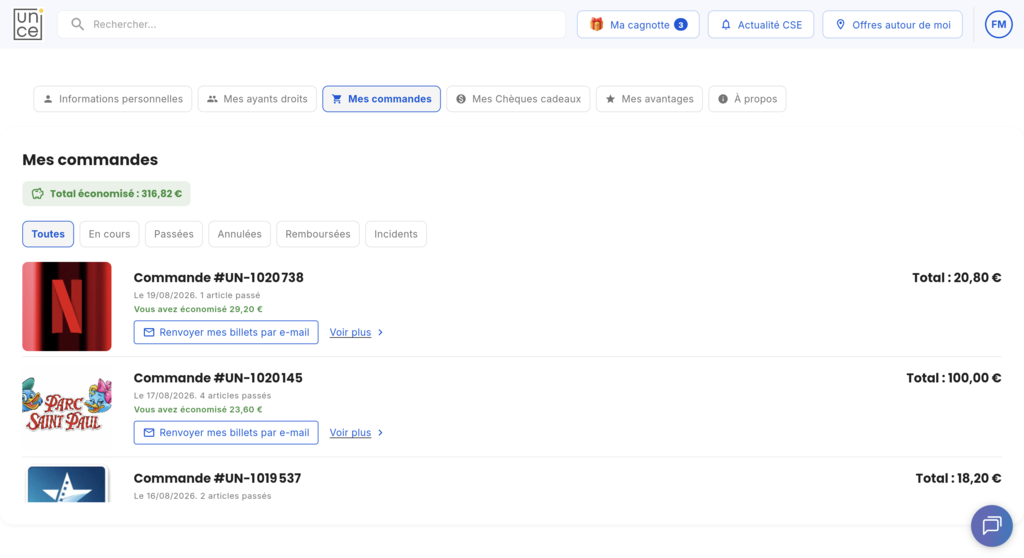Viewport: 1024px width, 558px height.
Task: Click Total économisé 316,82 € badge
Action: 106,193
